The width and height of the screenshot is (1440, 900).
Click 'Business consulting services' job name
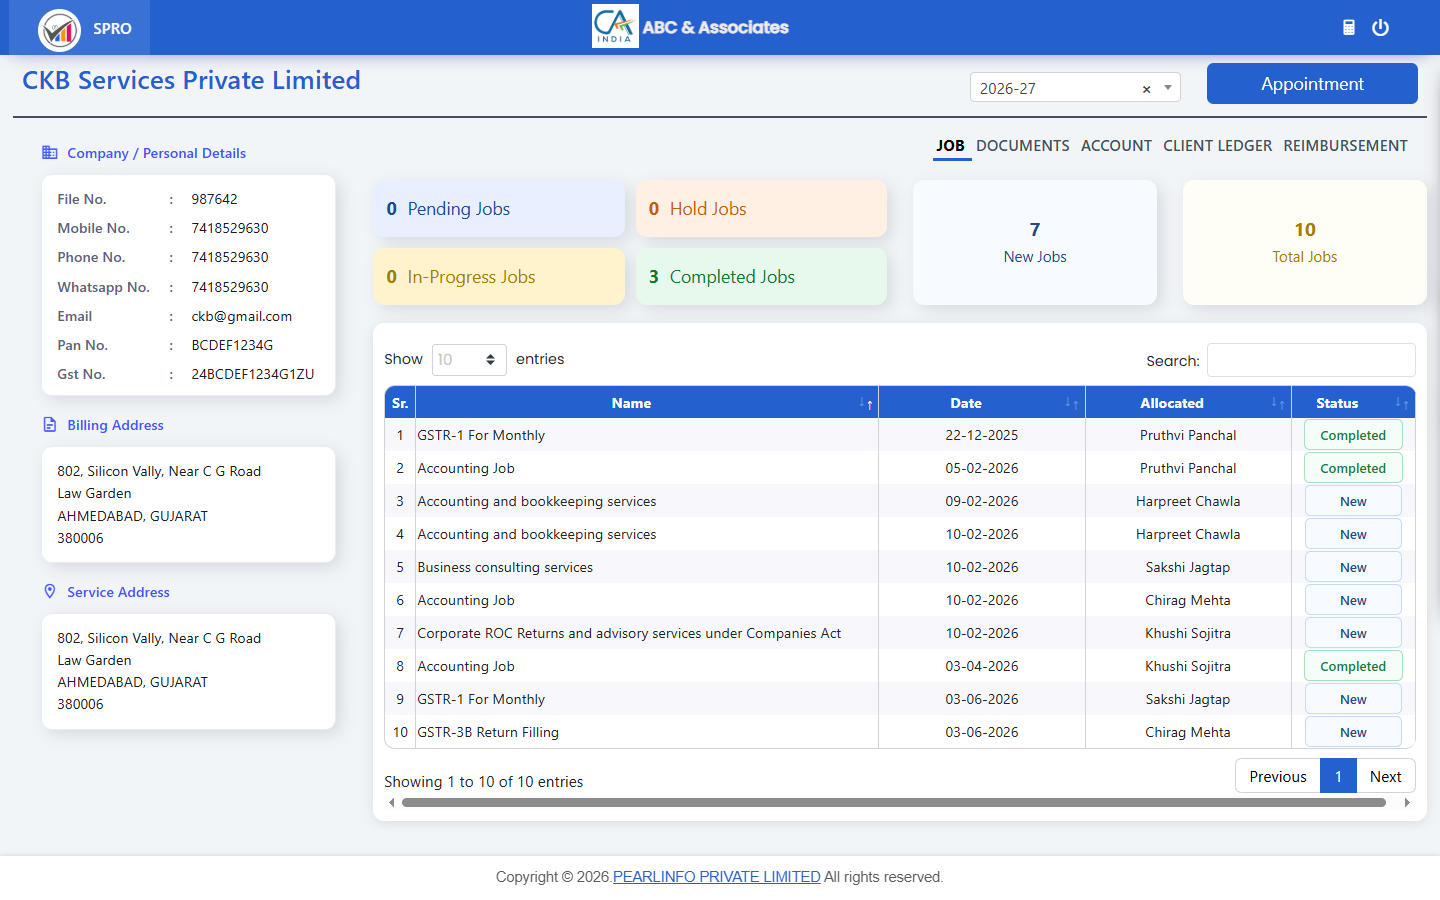505,567
